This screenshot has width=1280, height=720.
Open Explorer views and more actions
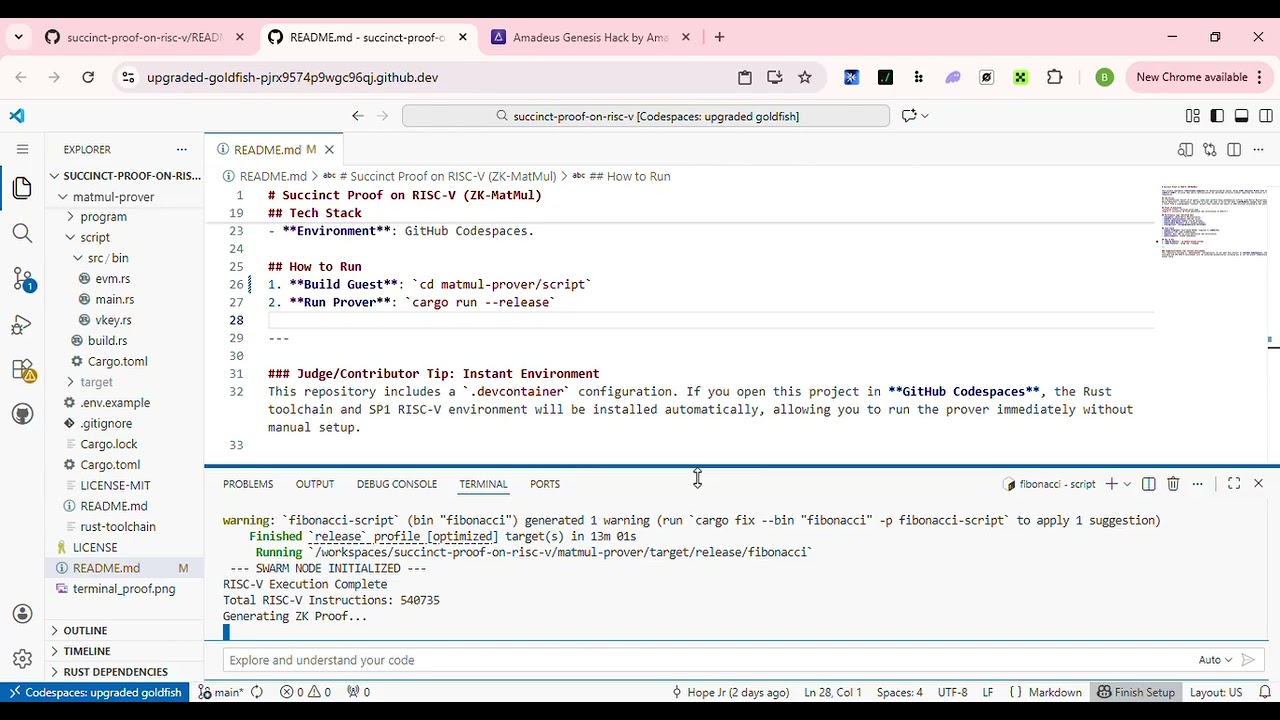click(x=181, y=149)
